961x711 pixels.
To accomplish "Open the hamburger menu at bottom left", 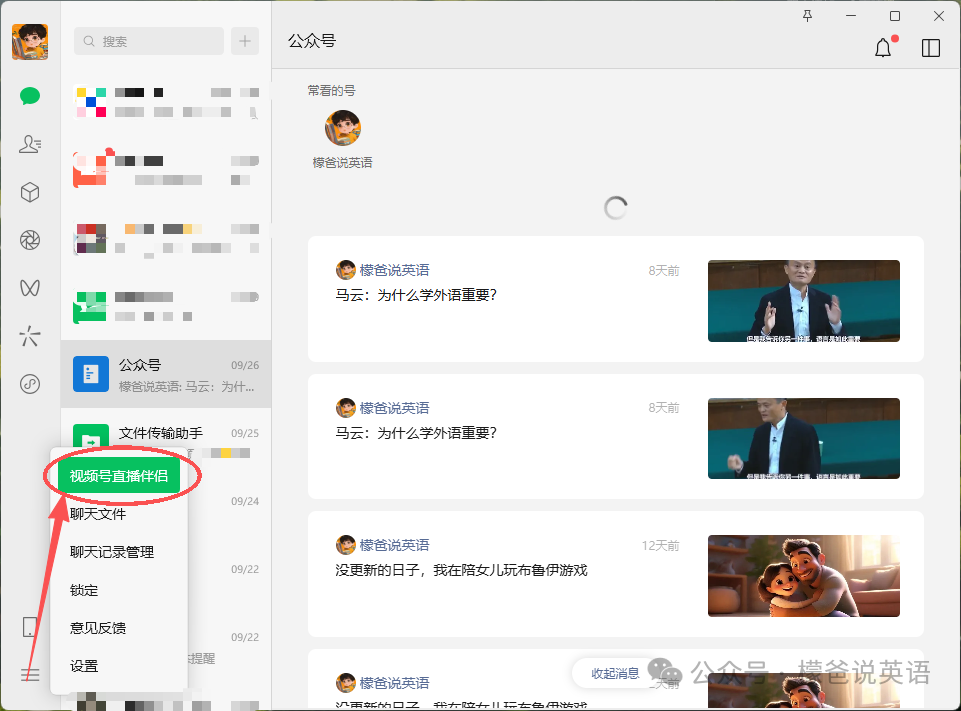I will click(x=30, y=675).
